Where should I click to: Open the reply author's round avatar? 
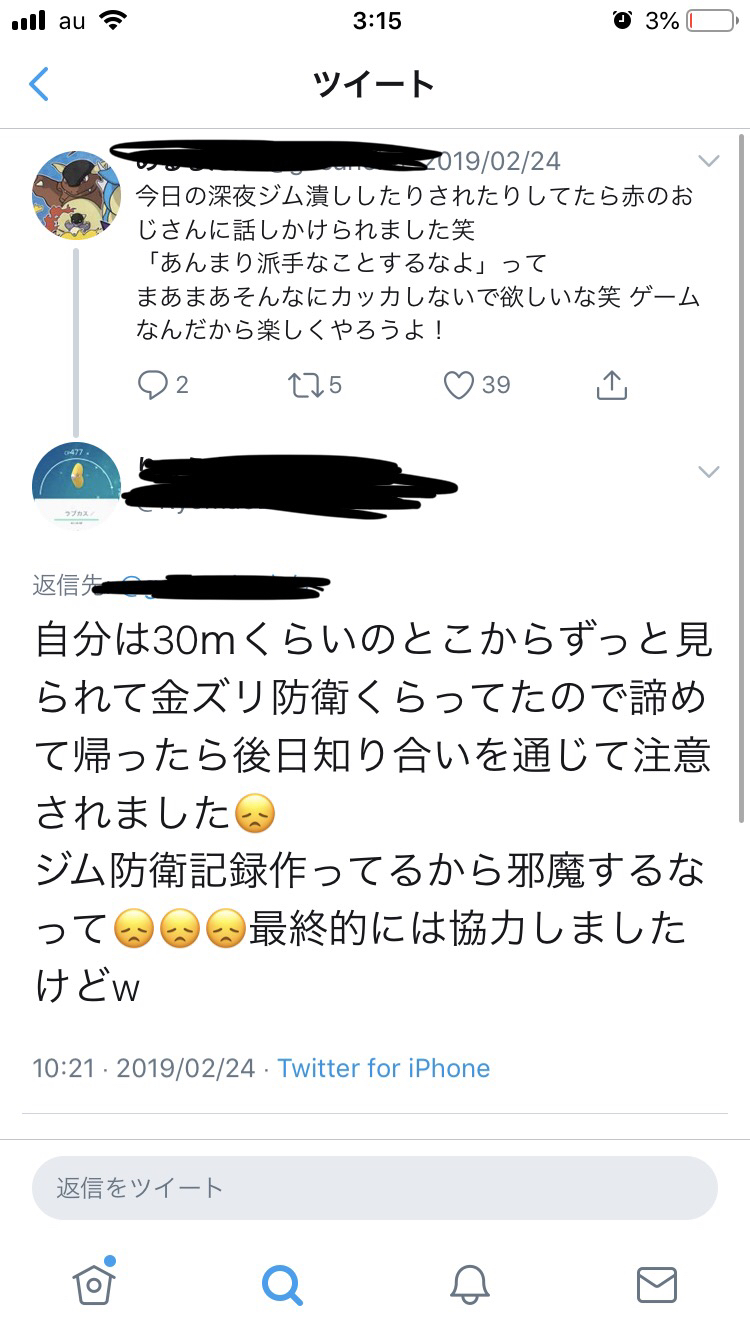click(77, 486)
